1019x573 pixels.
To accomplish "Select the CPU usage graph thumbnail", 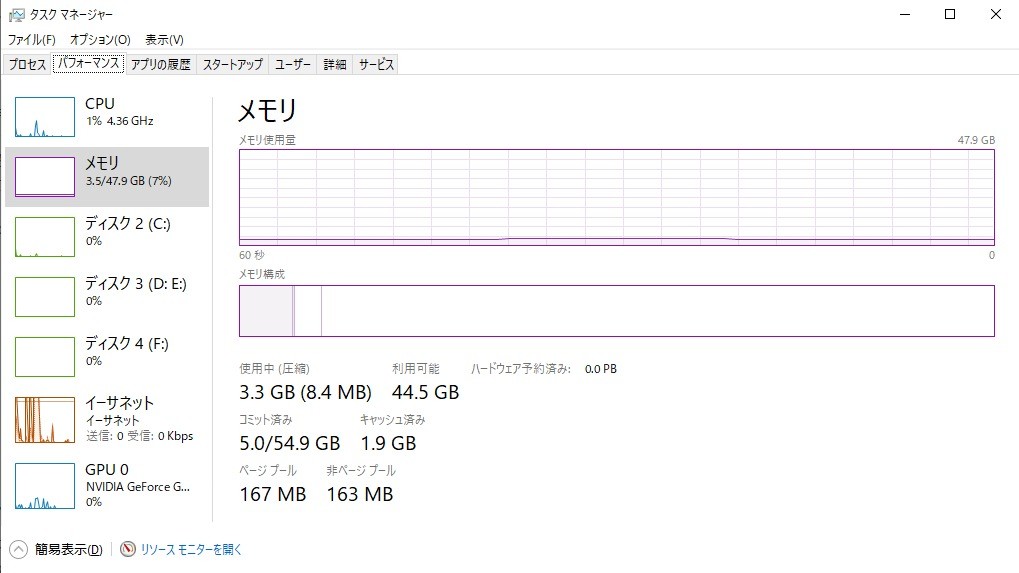I will click(45, 117).
